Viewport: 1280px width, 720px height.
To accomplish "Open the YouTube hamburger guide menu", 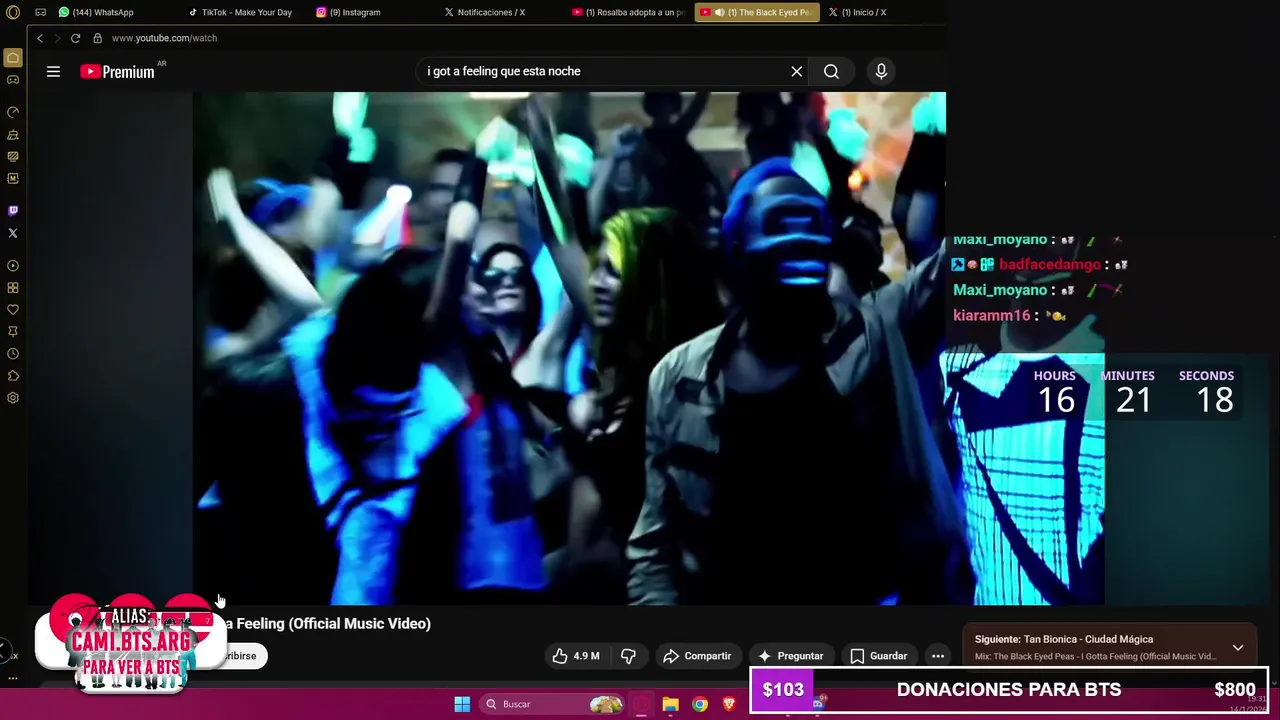I will pos(53,71).
